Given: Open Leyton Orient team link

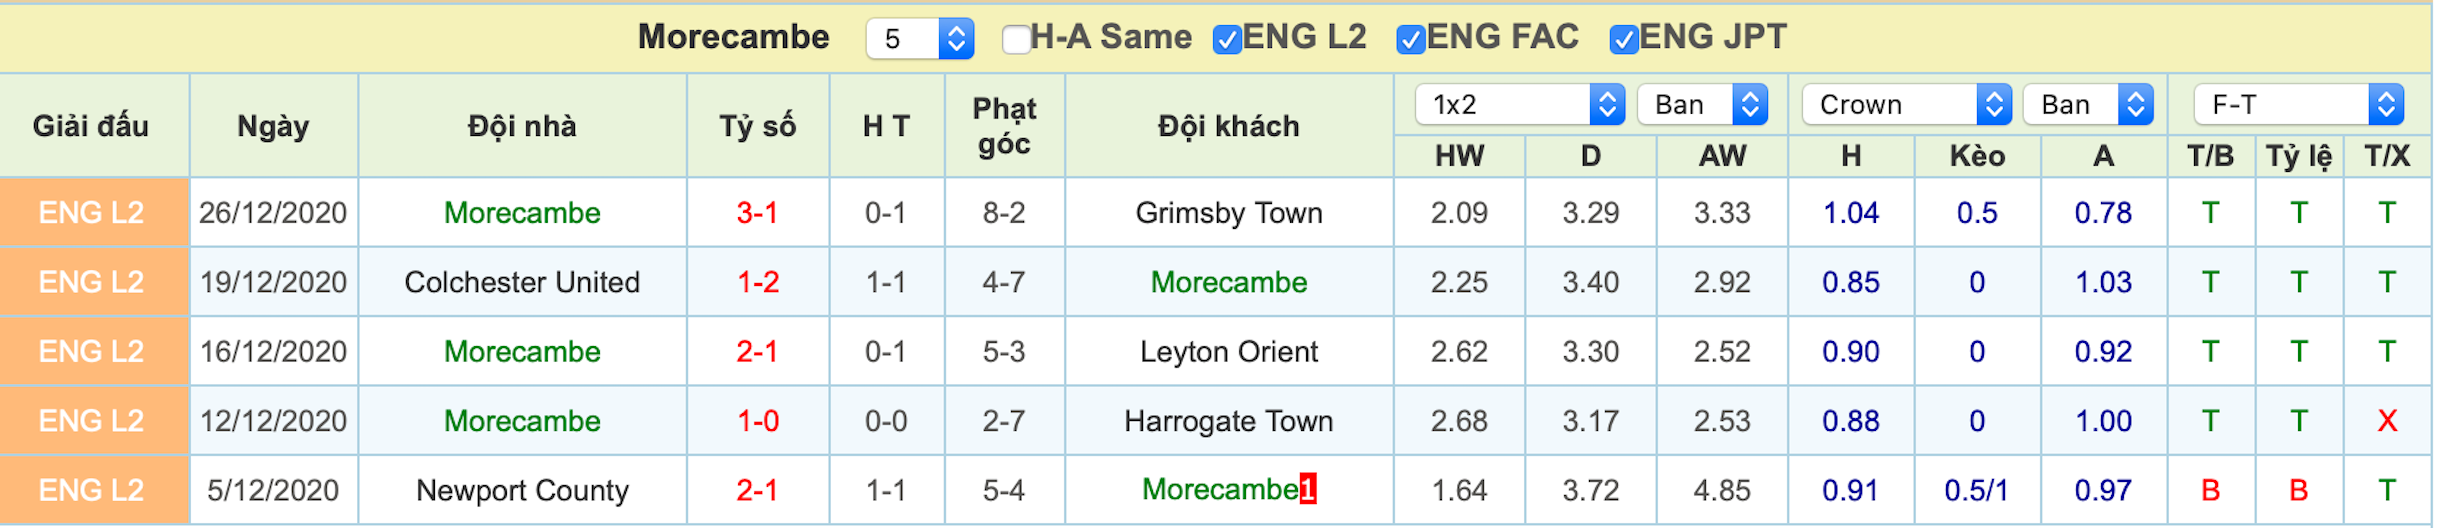Looking at the screenshot, I should click(x=1229, y=352).
